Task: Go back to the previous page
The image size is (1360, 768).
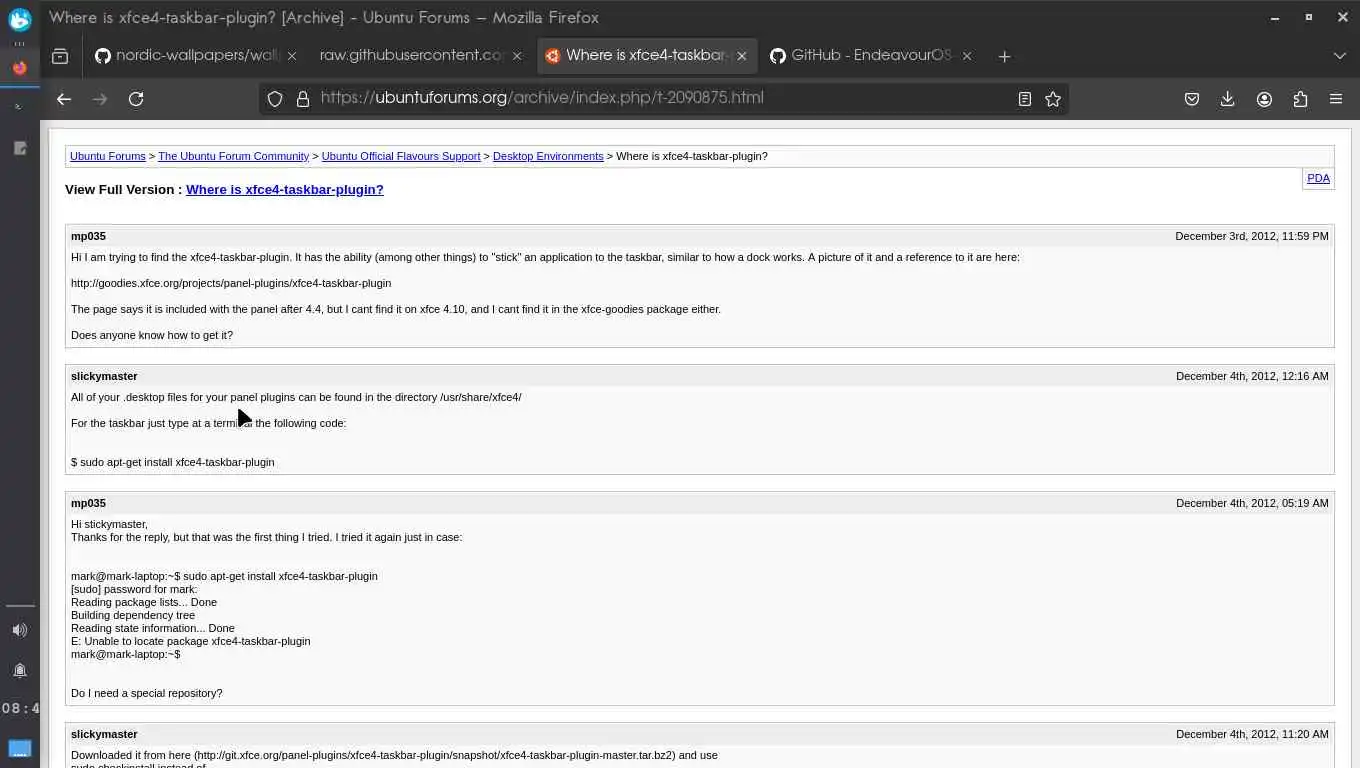Action: pyautogui.click(x=64, y=99)
